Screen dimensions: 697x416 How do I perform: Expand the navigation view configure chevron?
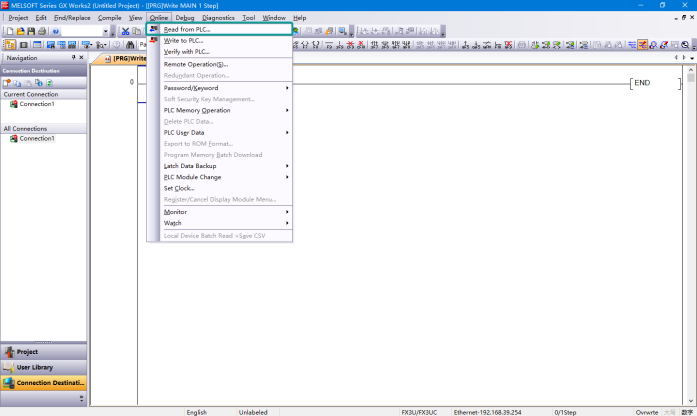(x=81, y=398)
